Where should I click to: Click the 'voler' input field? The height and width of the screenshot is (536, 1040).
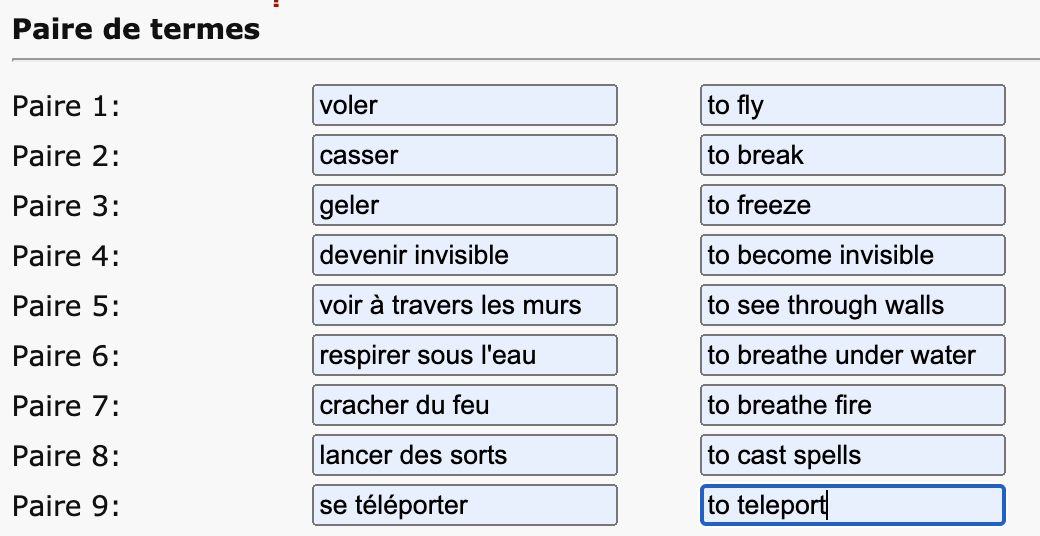click(464, 105)
